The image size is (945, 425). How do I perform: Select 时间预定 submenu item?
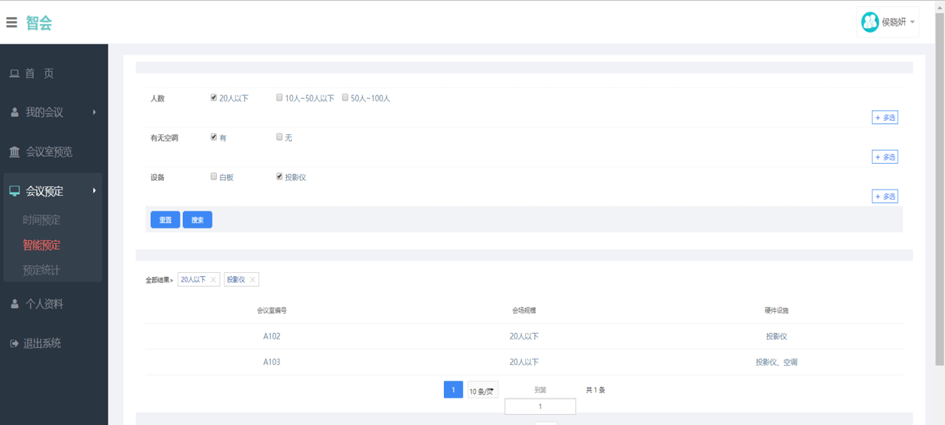click(x=42, y=220)
